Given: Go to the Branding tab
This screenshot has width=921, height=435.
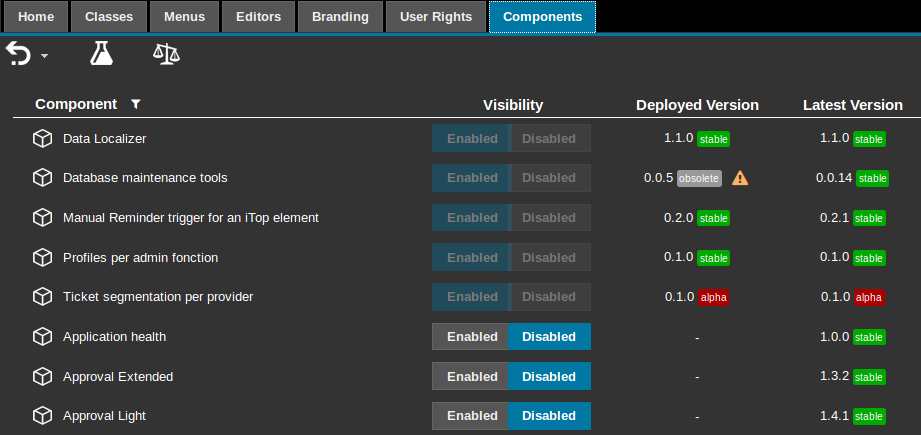Looking at the screenshot, I should coord(340,17).
